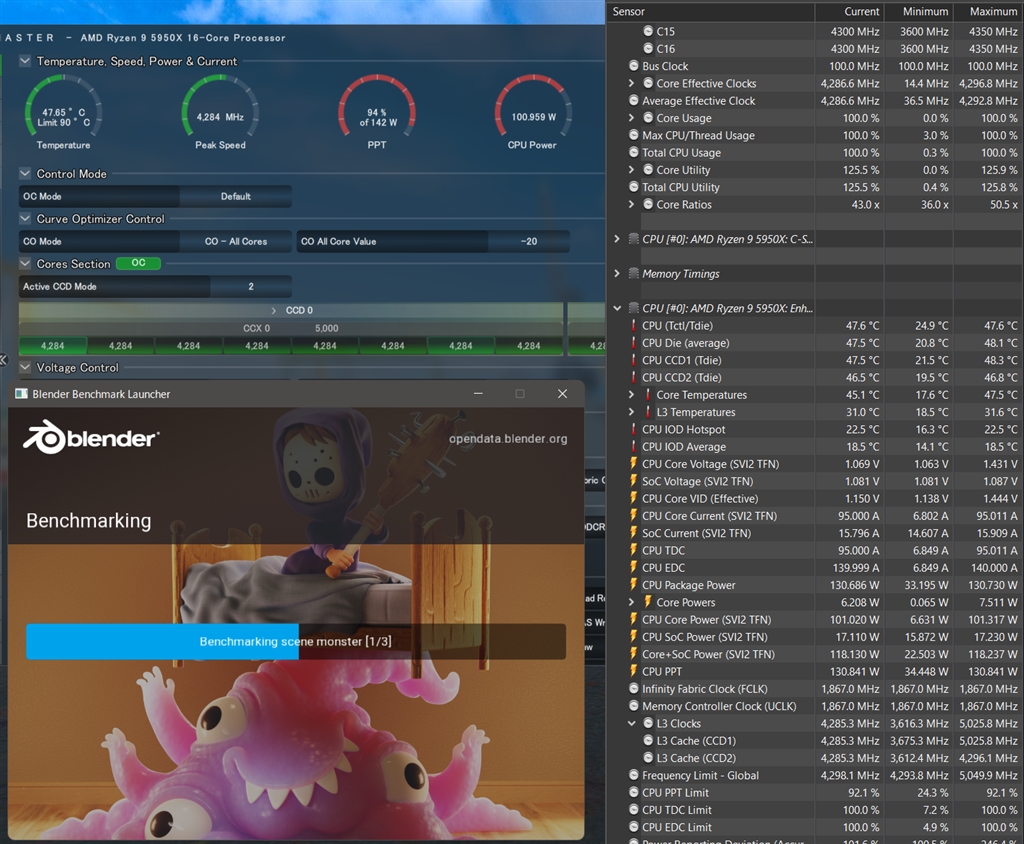The width and height of the screenshot is (1024, 844).
Task: Expand the Core Temperatures group
Action: pos(631,395)
